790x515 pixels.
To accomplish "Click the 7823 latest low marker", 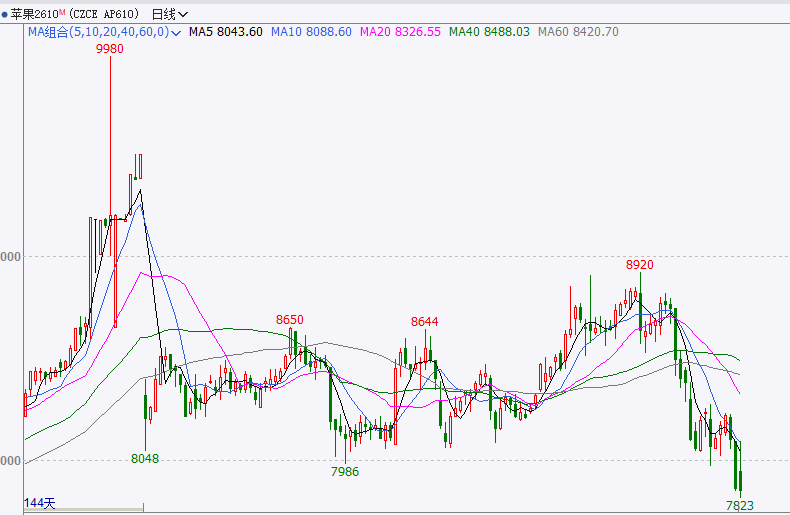I will click(739, 505).
